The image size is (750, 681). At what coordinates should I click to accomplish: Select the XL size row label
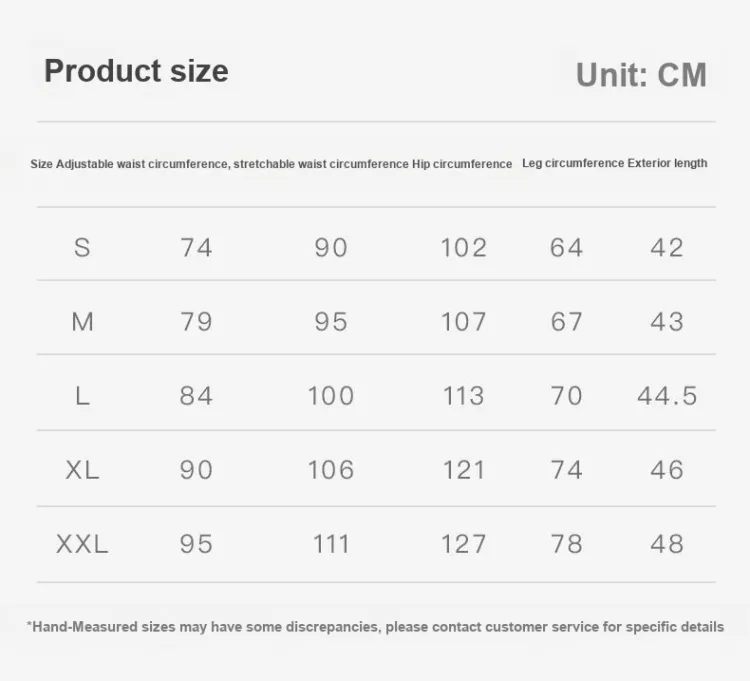tap(82, 470)
